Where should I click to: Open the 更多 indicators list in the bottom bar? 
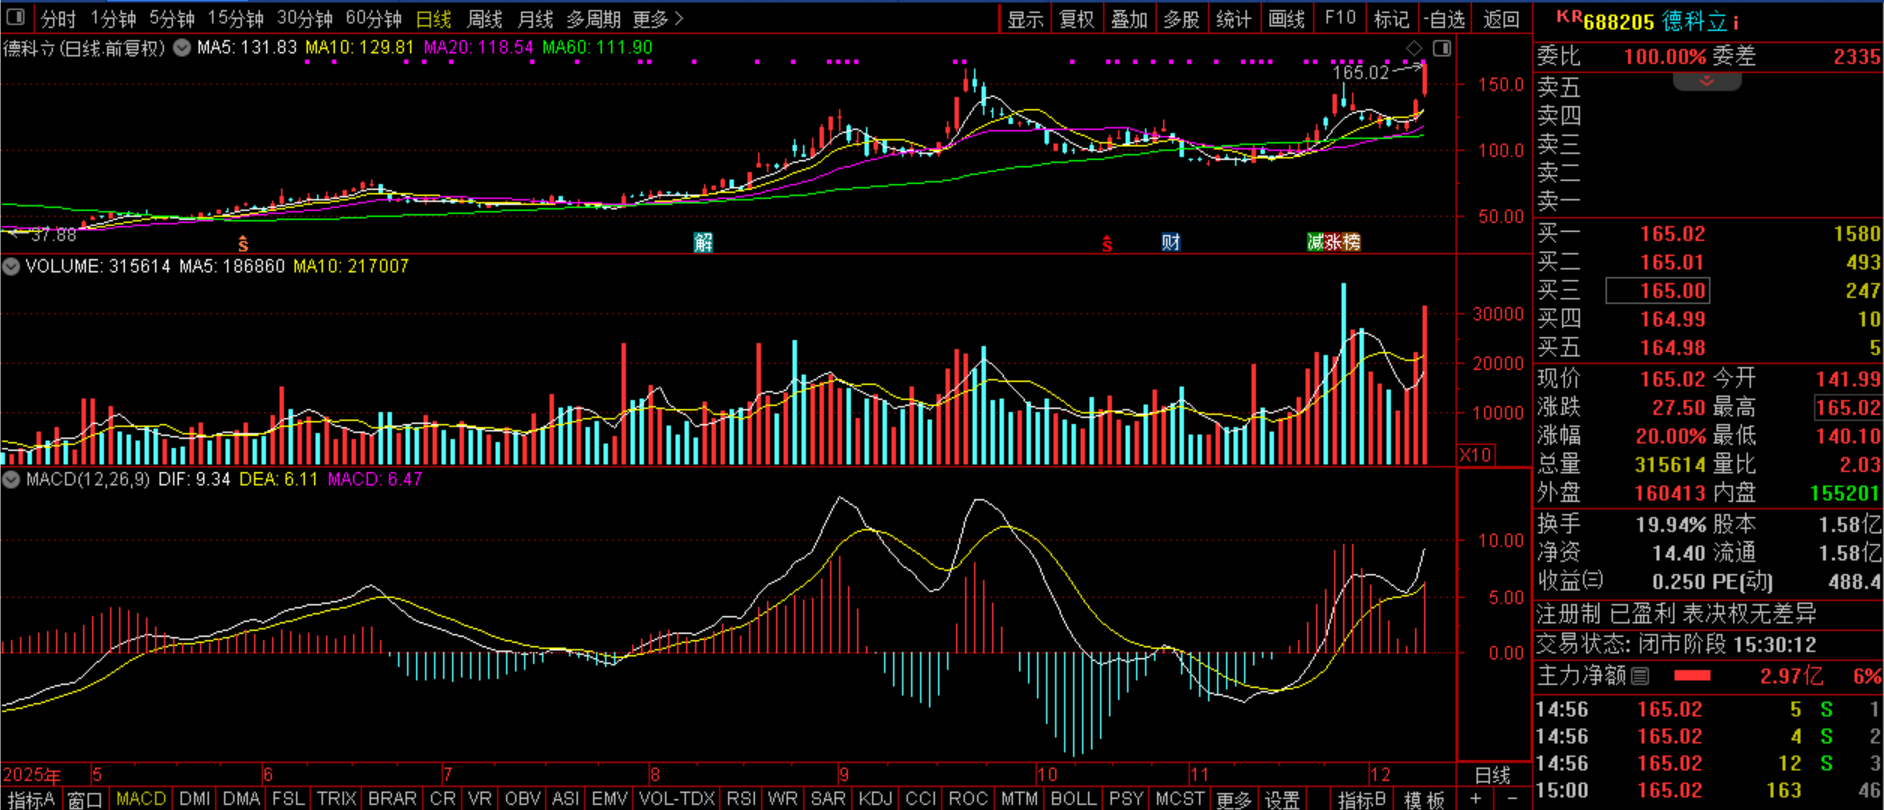1233,799
